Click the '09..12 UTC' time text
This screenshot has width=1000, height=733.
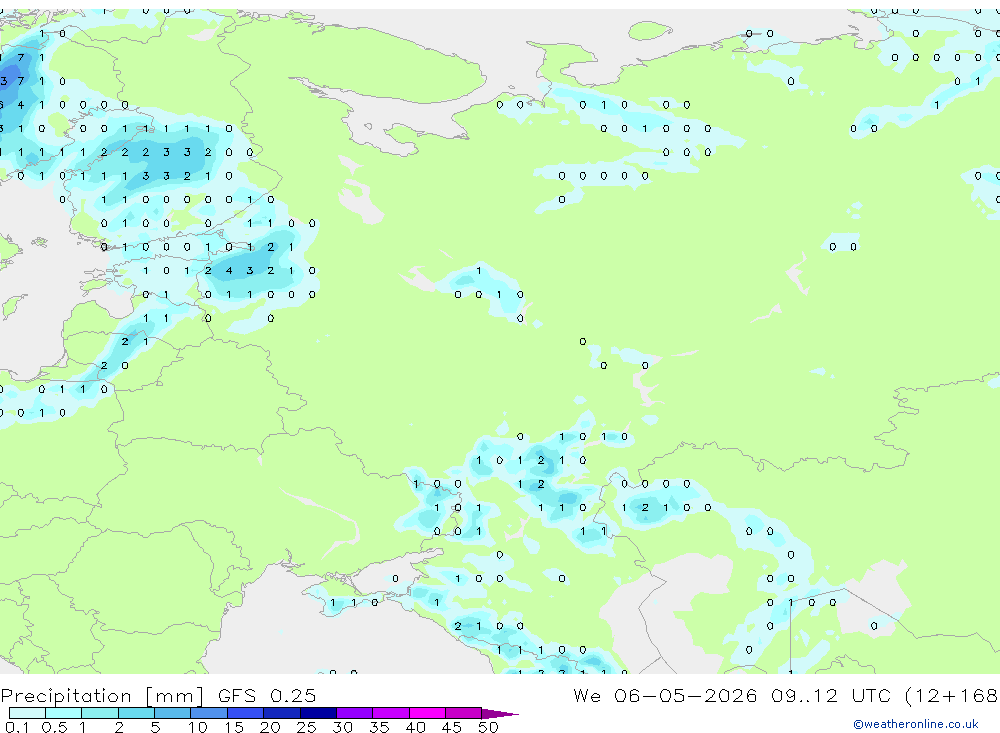(830, 695)
